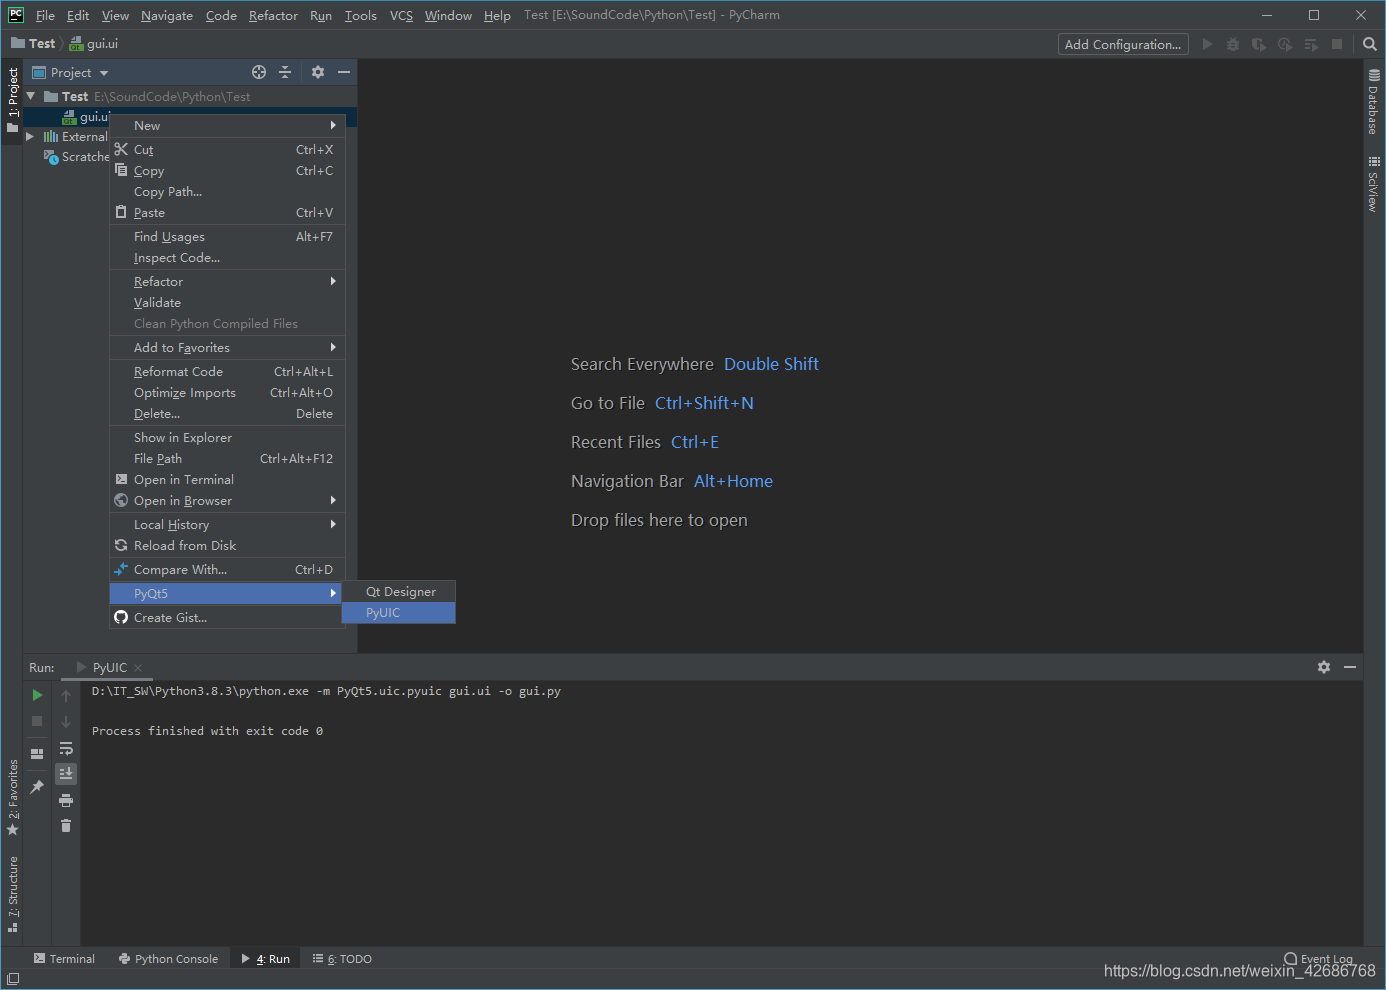Viewport: 1386px width, 990px height.
Task: Expand the PyQt5 submenu entry
Action: 227,593
